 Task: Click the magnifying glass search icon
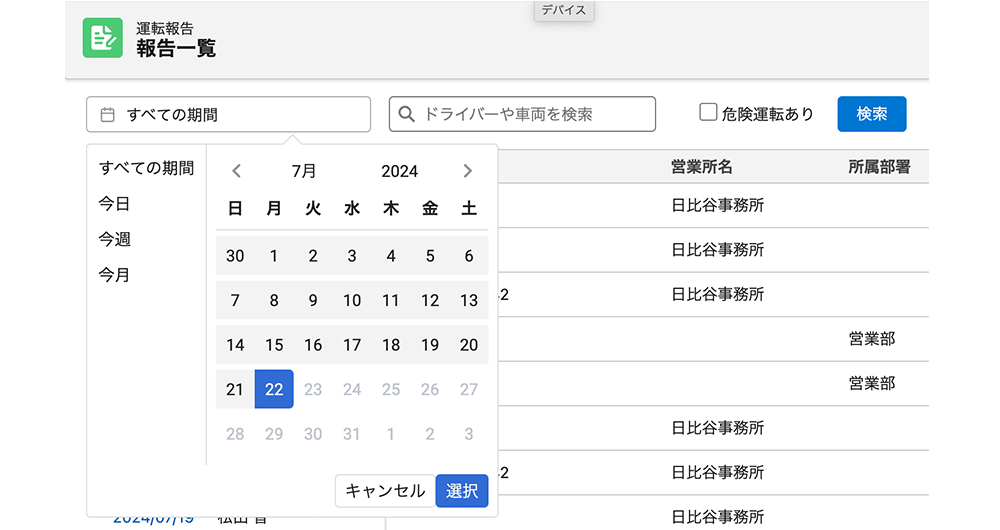[x=407, y=114]
